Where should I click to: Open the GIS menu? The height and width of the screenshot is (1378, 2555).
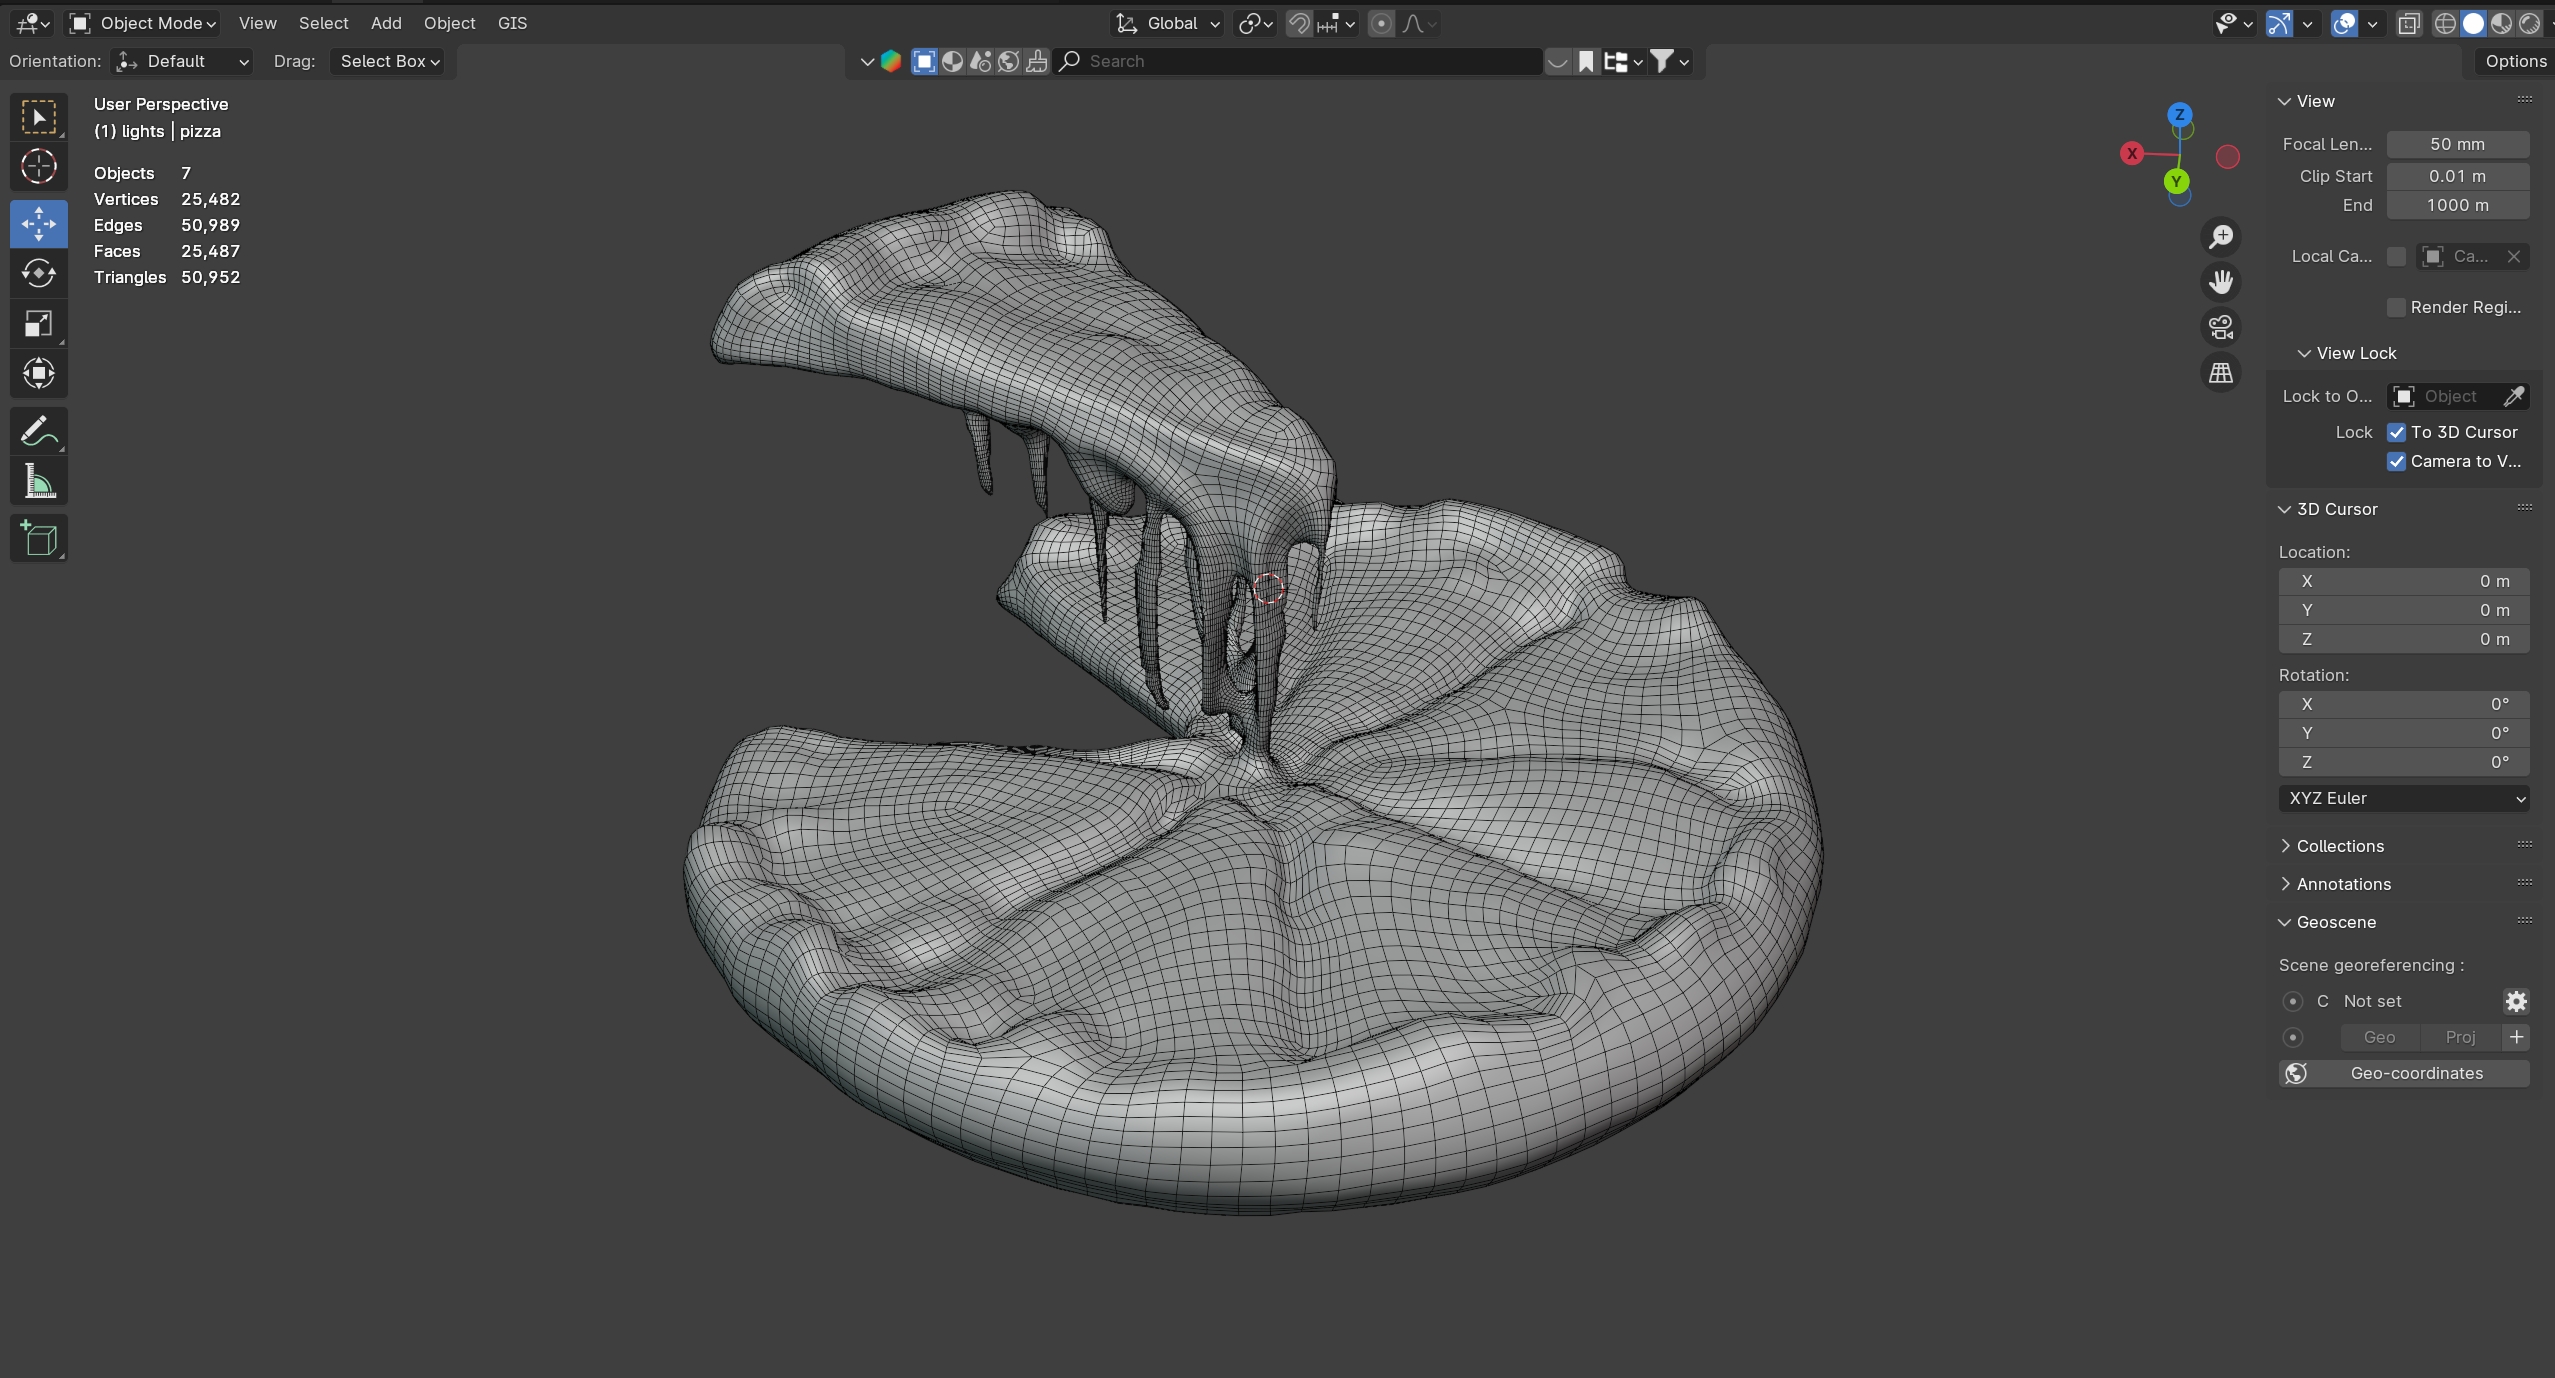[x=512, y=23]
